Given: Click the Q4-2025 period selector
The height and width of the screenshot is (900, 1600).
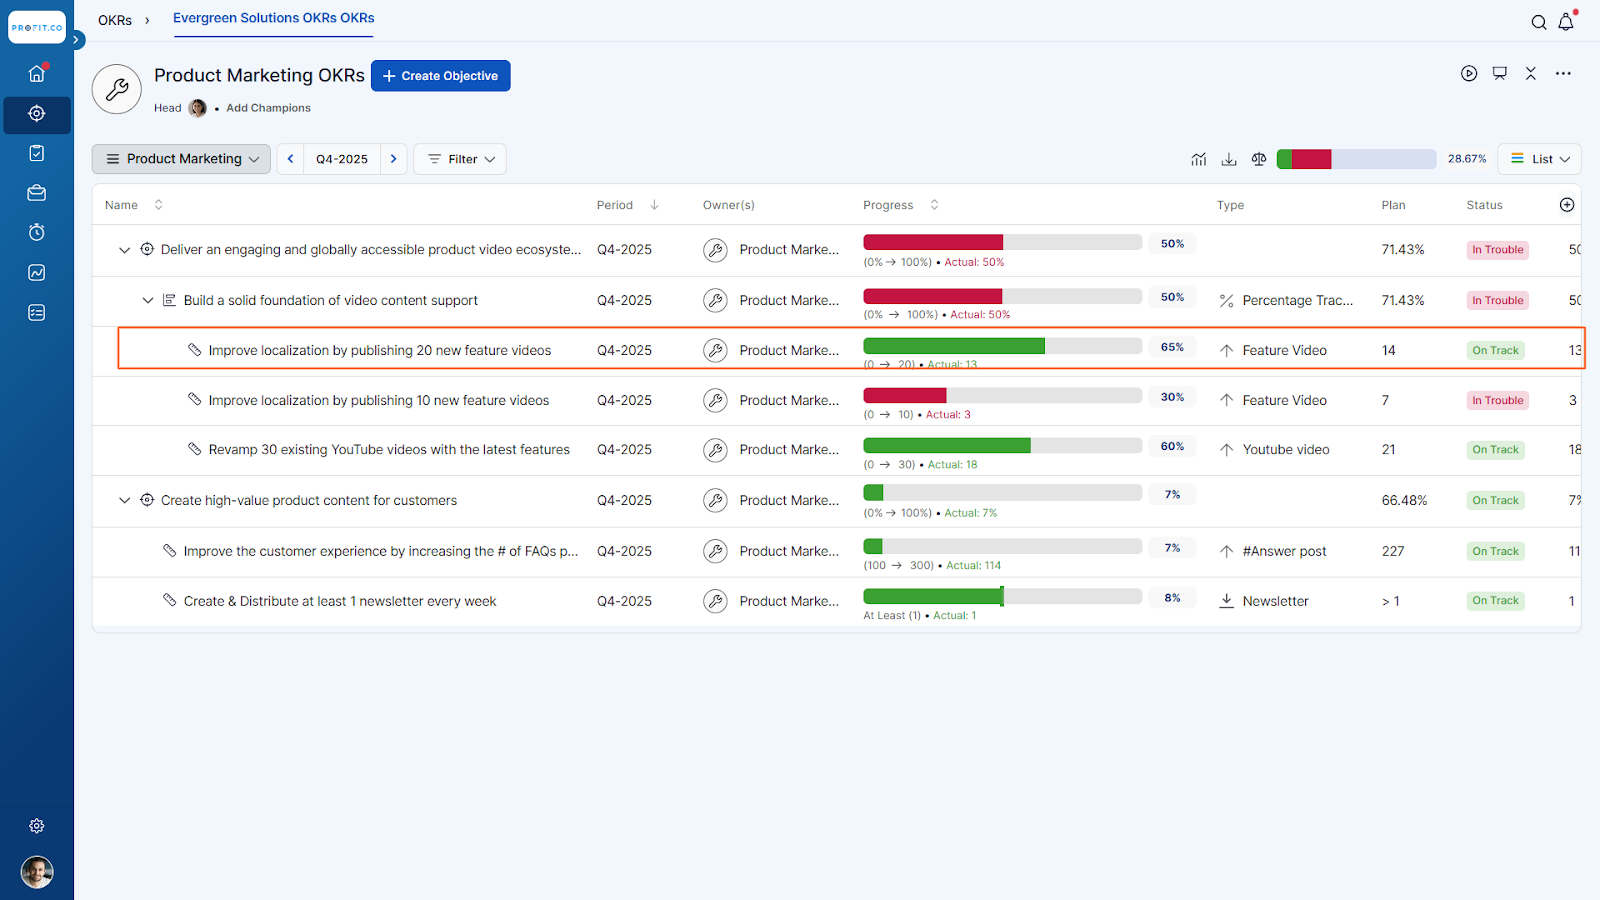Looking at the screenshot, I should point(342,159).
